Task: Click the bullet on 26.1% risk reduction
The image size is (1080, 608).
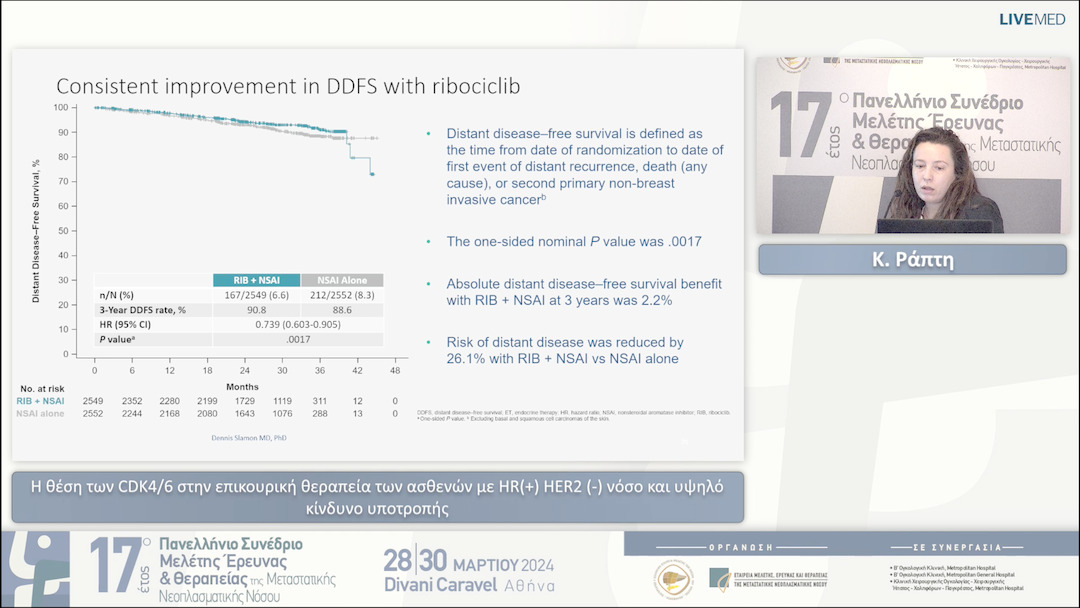Action: (x=565, y=350)
